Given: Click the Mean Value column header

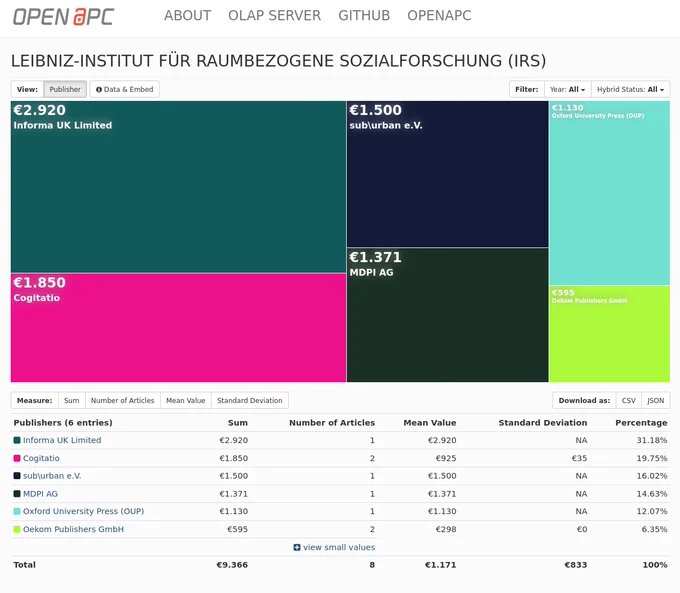Looking at the screenshot, I should click(x=430, y=423).
